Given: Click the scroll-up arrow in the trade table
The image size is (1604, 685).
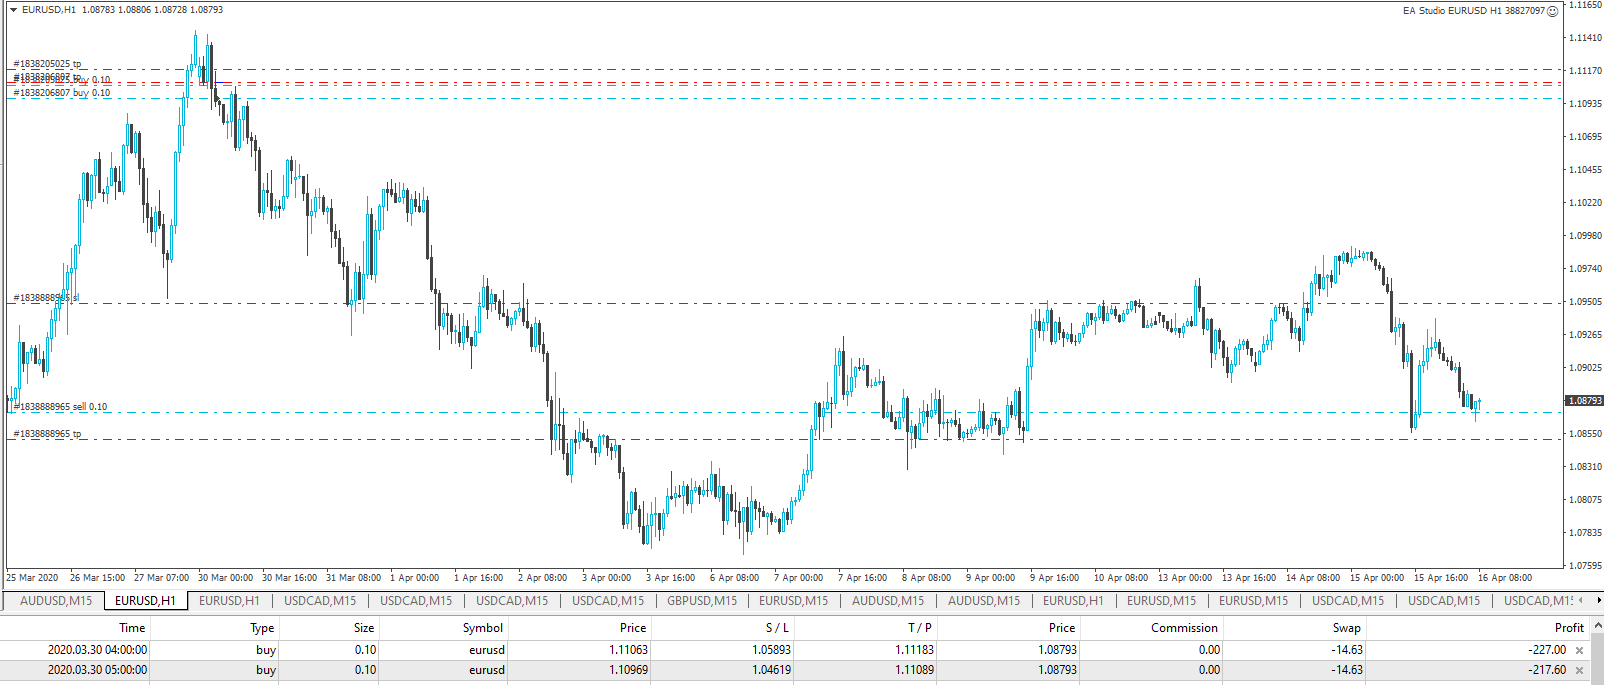Looking at the screenshot, I should [1597, 625].
